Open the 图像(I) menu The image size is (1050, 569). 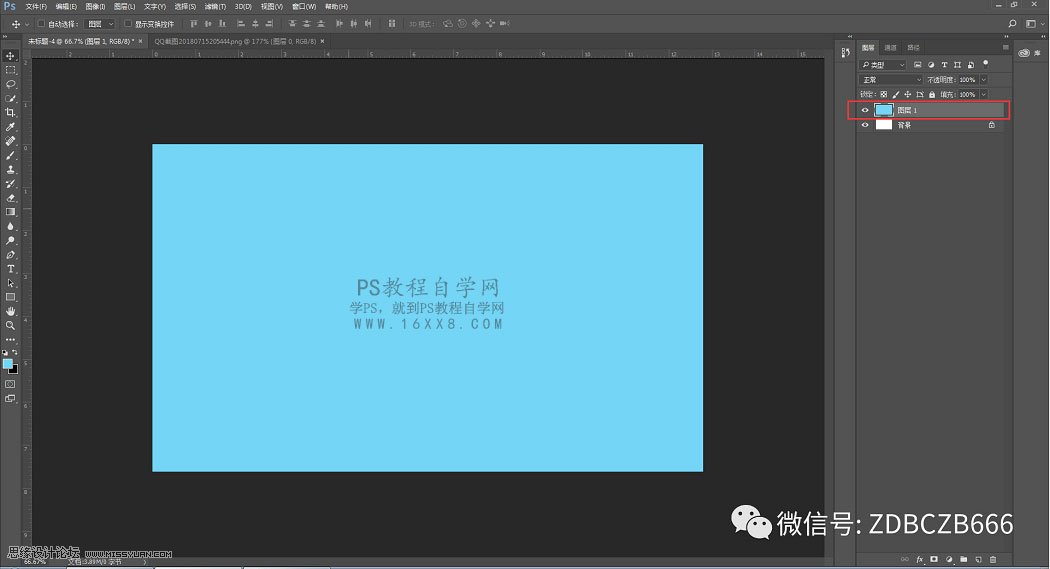(x=96, y=6)
